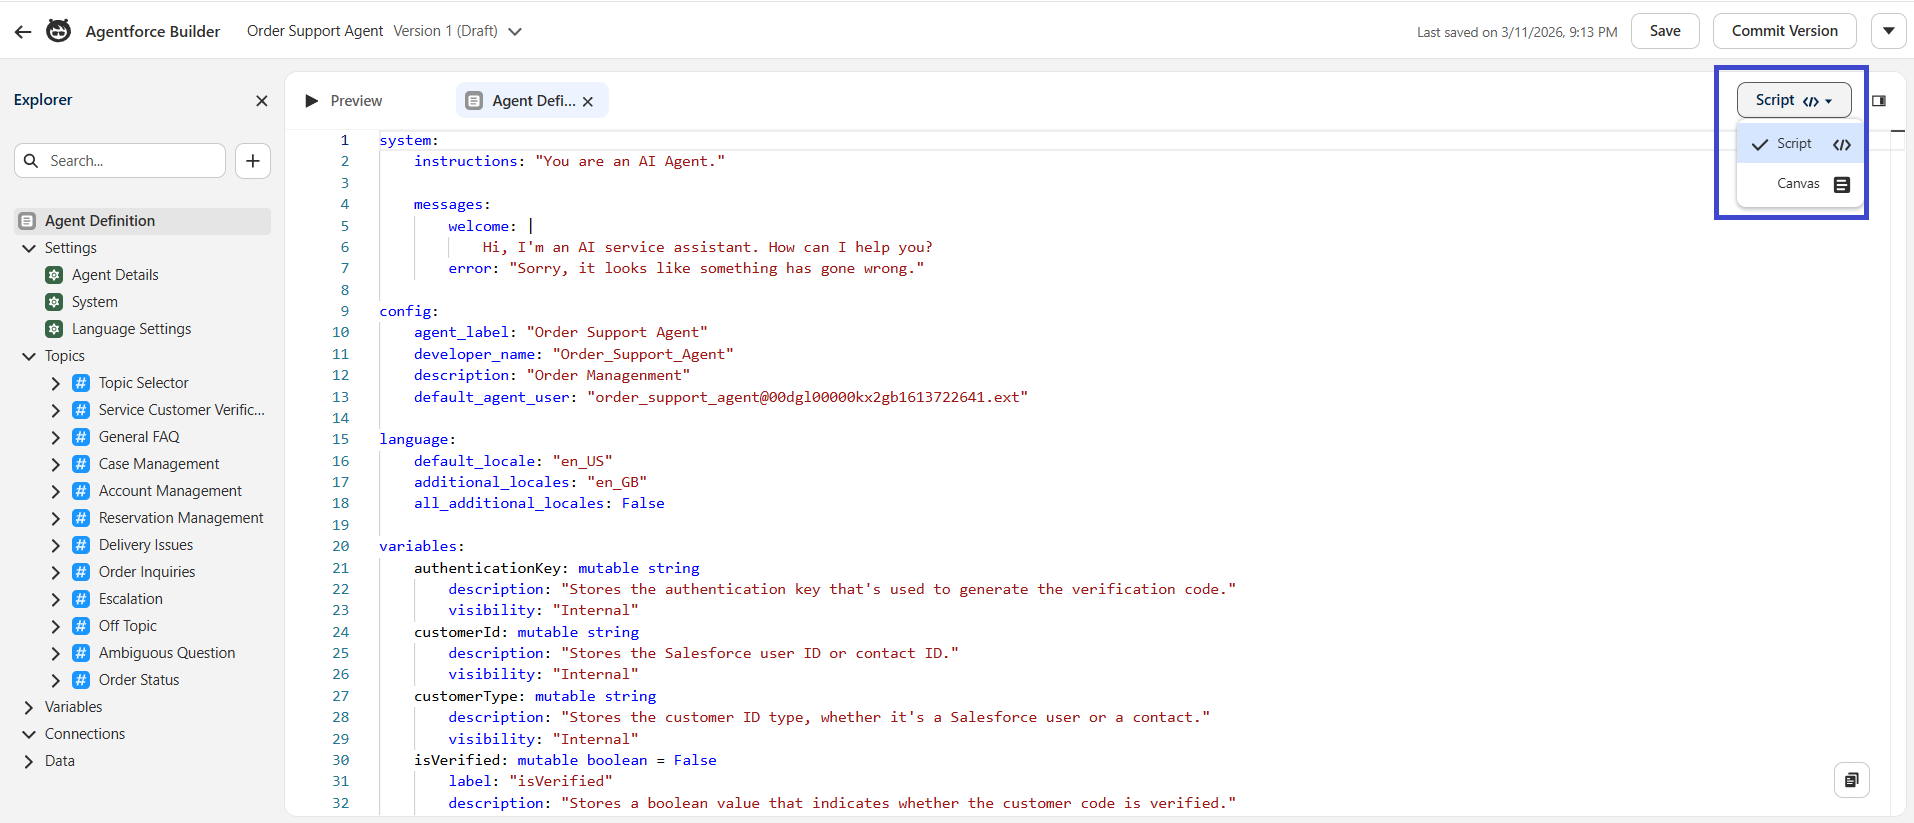This screenshot has width=1914, height=823.
Task: Click the System gear icon
Action: (54, 302)
